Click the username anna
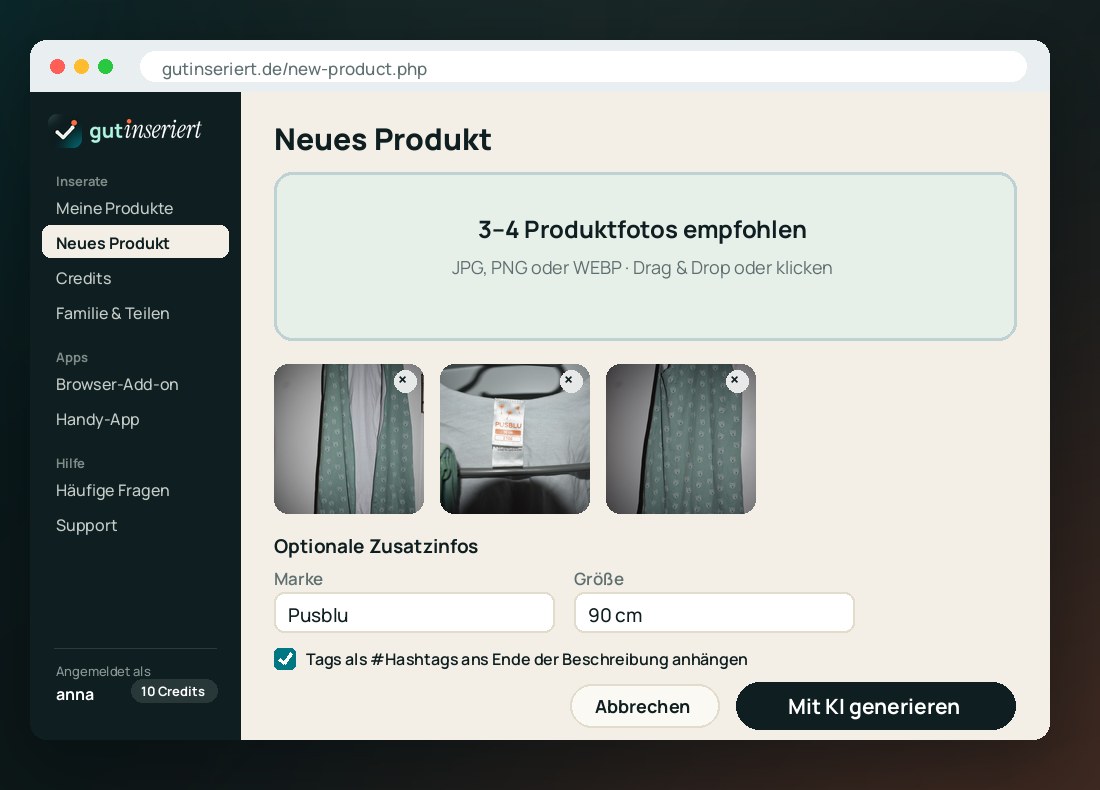The image size is (1100, 790). click(x=75, y=695)
